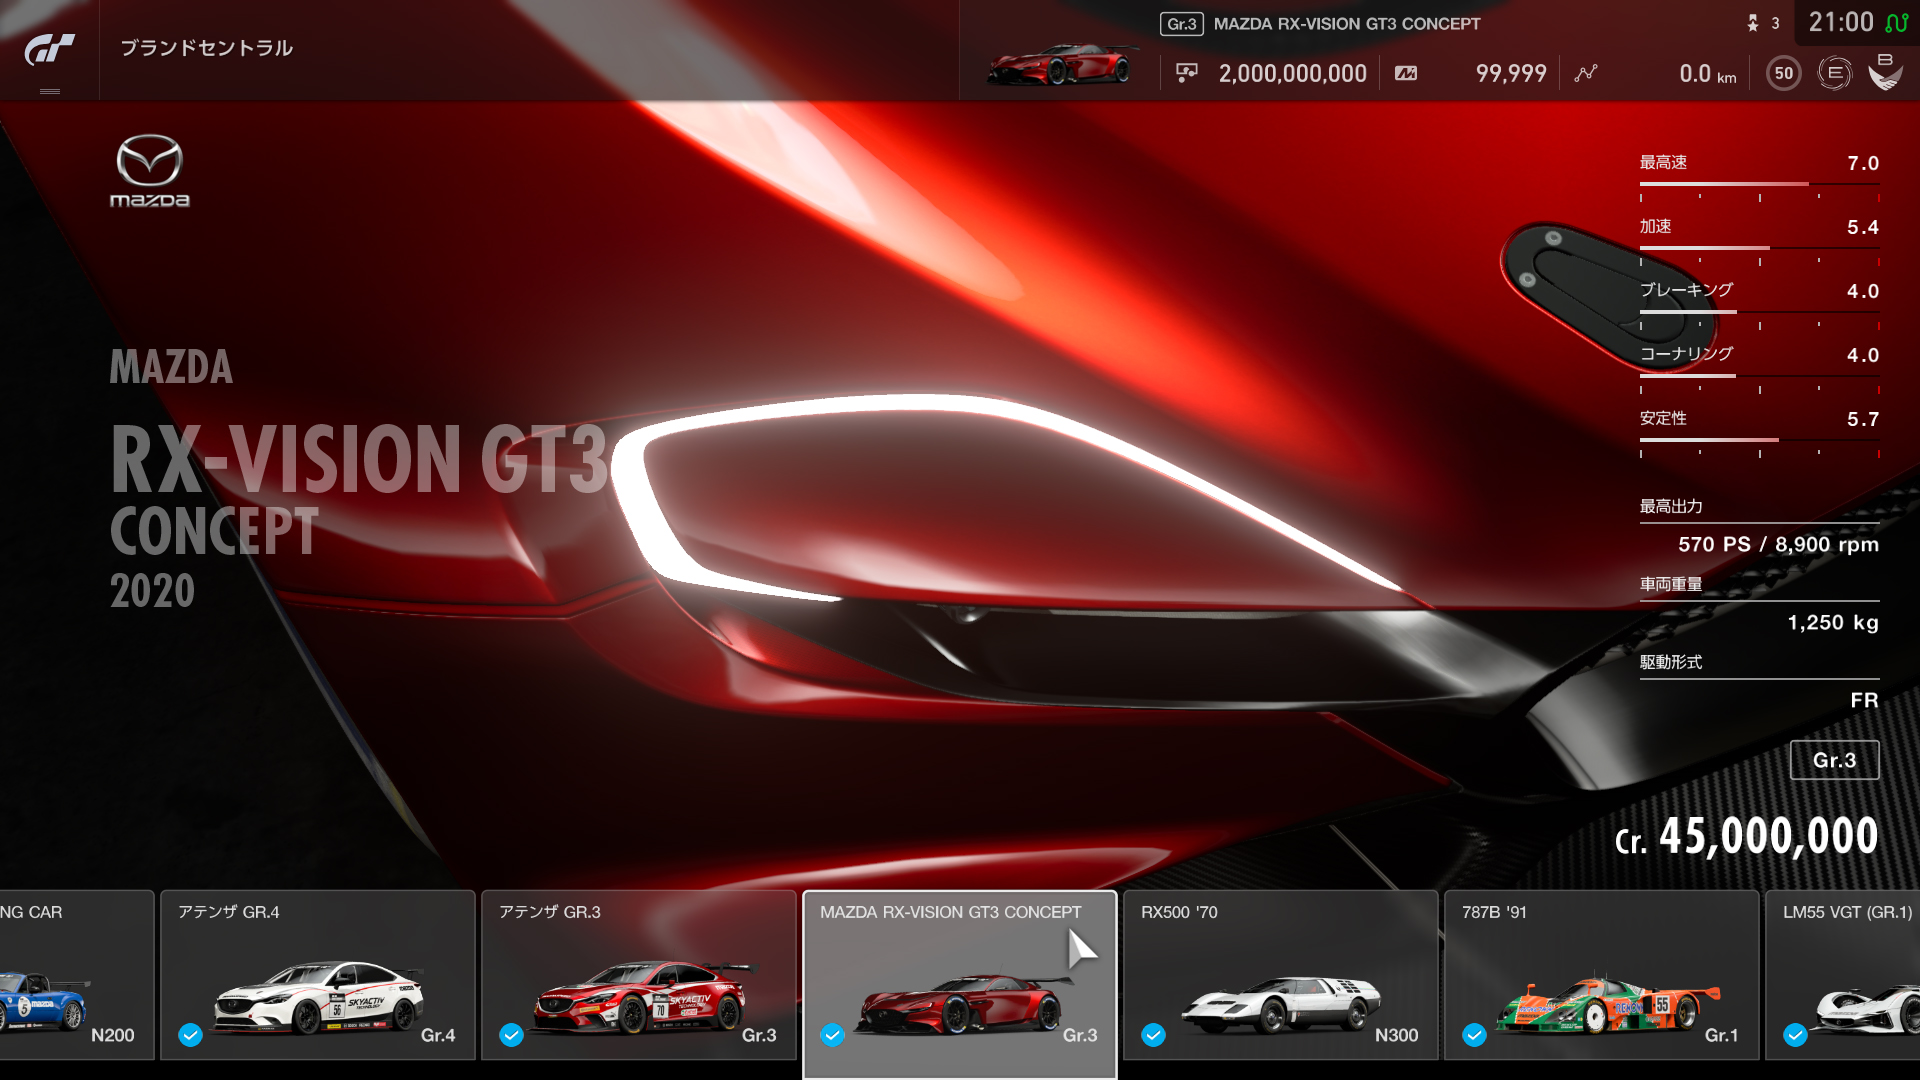Click the level 50 collector badge
Image resolution: width=1920 pixels, height=1080 pixels.
pyautogui.click(x=1783, y=73)
